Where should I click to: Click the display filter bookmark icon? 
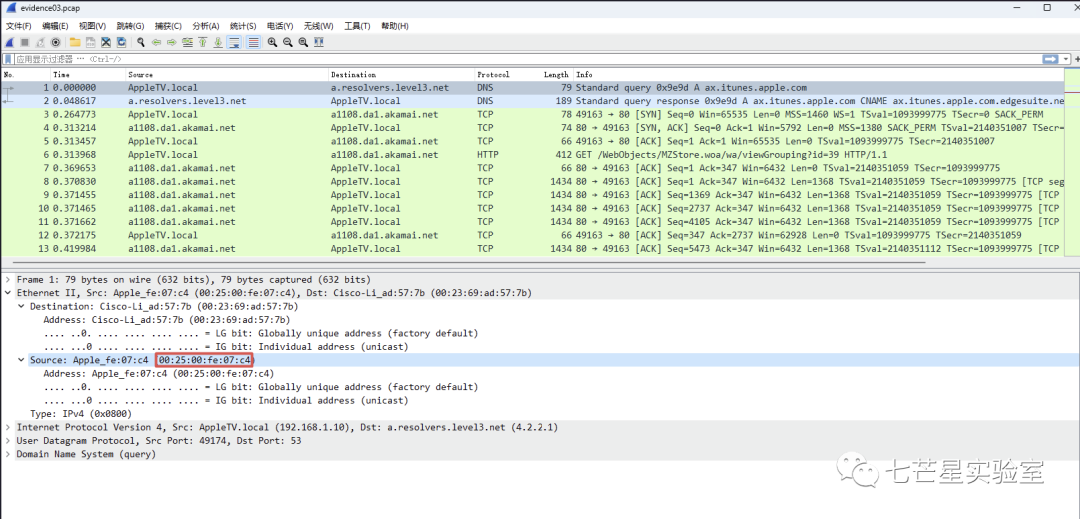click(x=9, y=59)
